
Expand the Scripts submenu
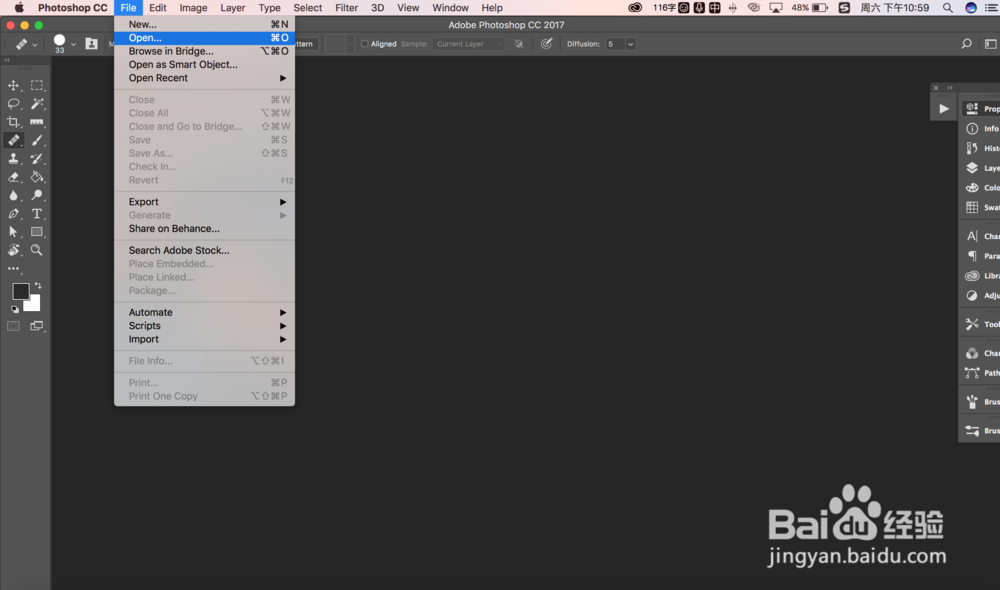283,326
